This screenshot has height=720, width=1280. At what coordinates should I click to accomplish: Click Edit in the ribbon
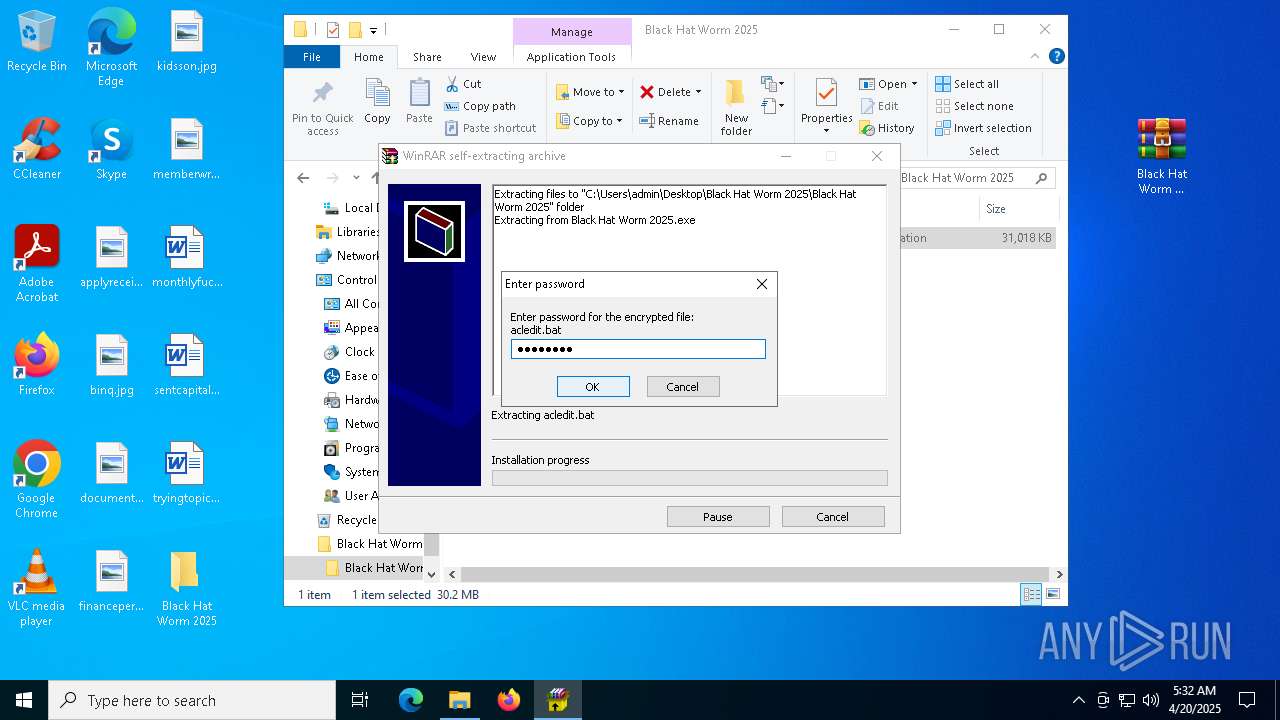click(879, 106)
